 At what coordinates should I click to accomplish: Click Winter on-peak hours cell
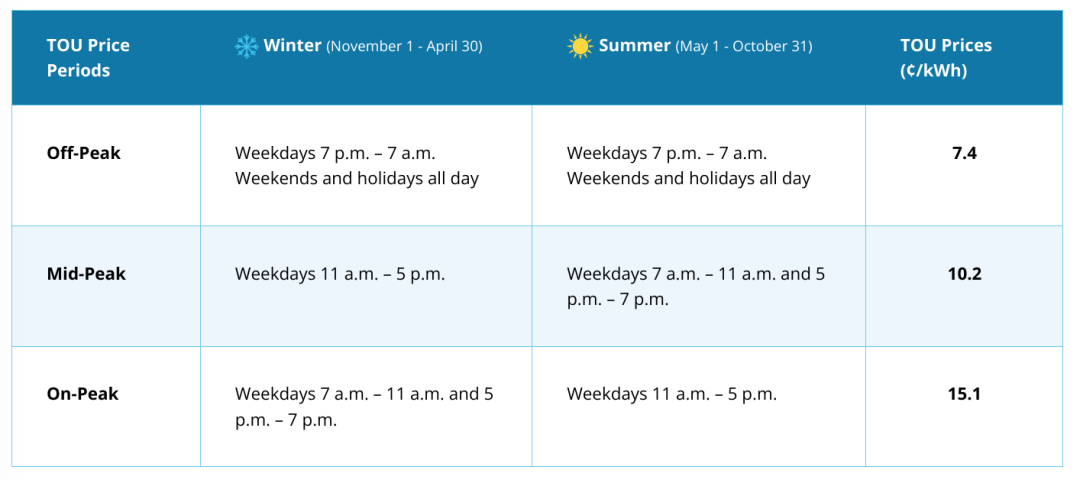coord(364,408)
